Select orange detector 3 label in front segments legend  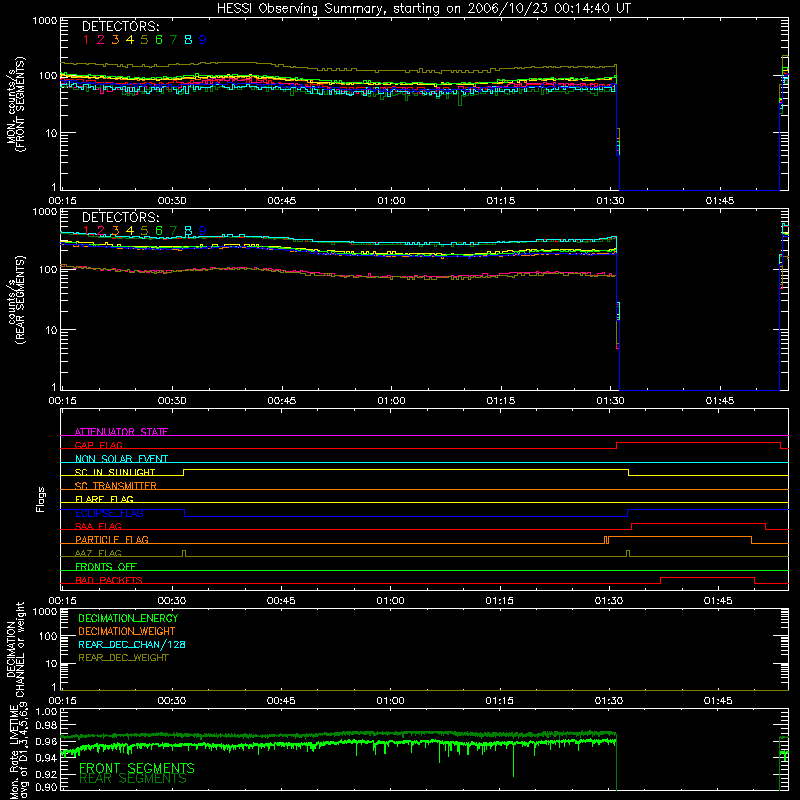click(x=115, y=40)
